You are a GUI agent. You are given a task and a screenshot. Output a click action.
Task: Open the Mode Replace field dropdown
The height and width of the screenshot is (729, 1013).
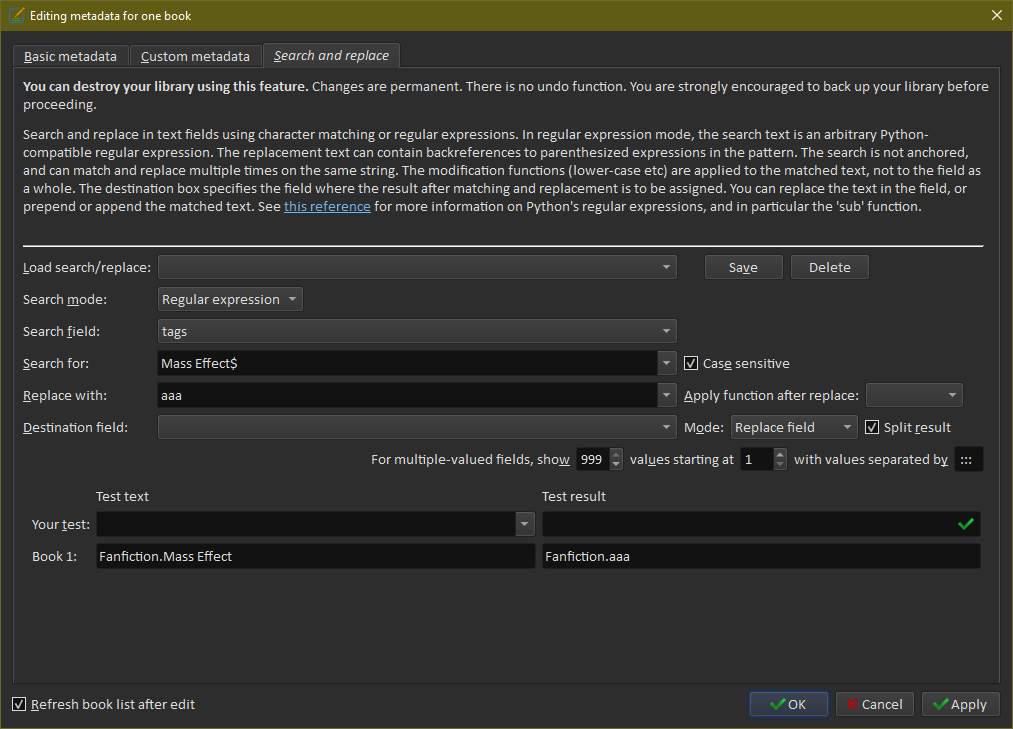coord(793,427)
